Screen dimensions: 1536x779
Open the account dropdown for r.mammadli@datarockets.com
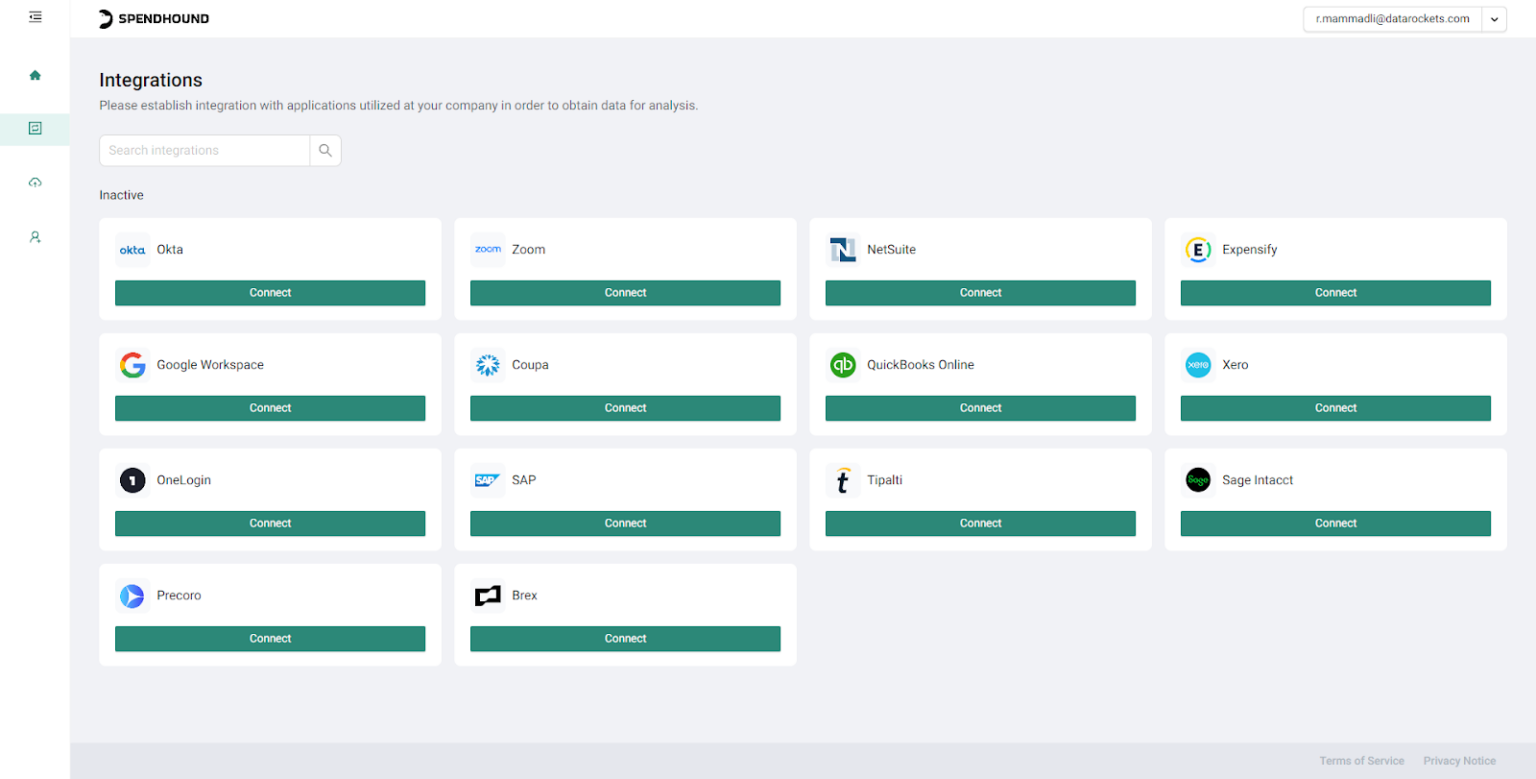pos(1495,19)
